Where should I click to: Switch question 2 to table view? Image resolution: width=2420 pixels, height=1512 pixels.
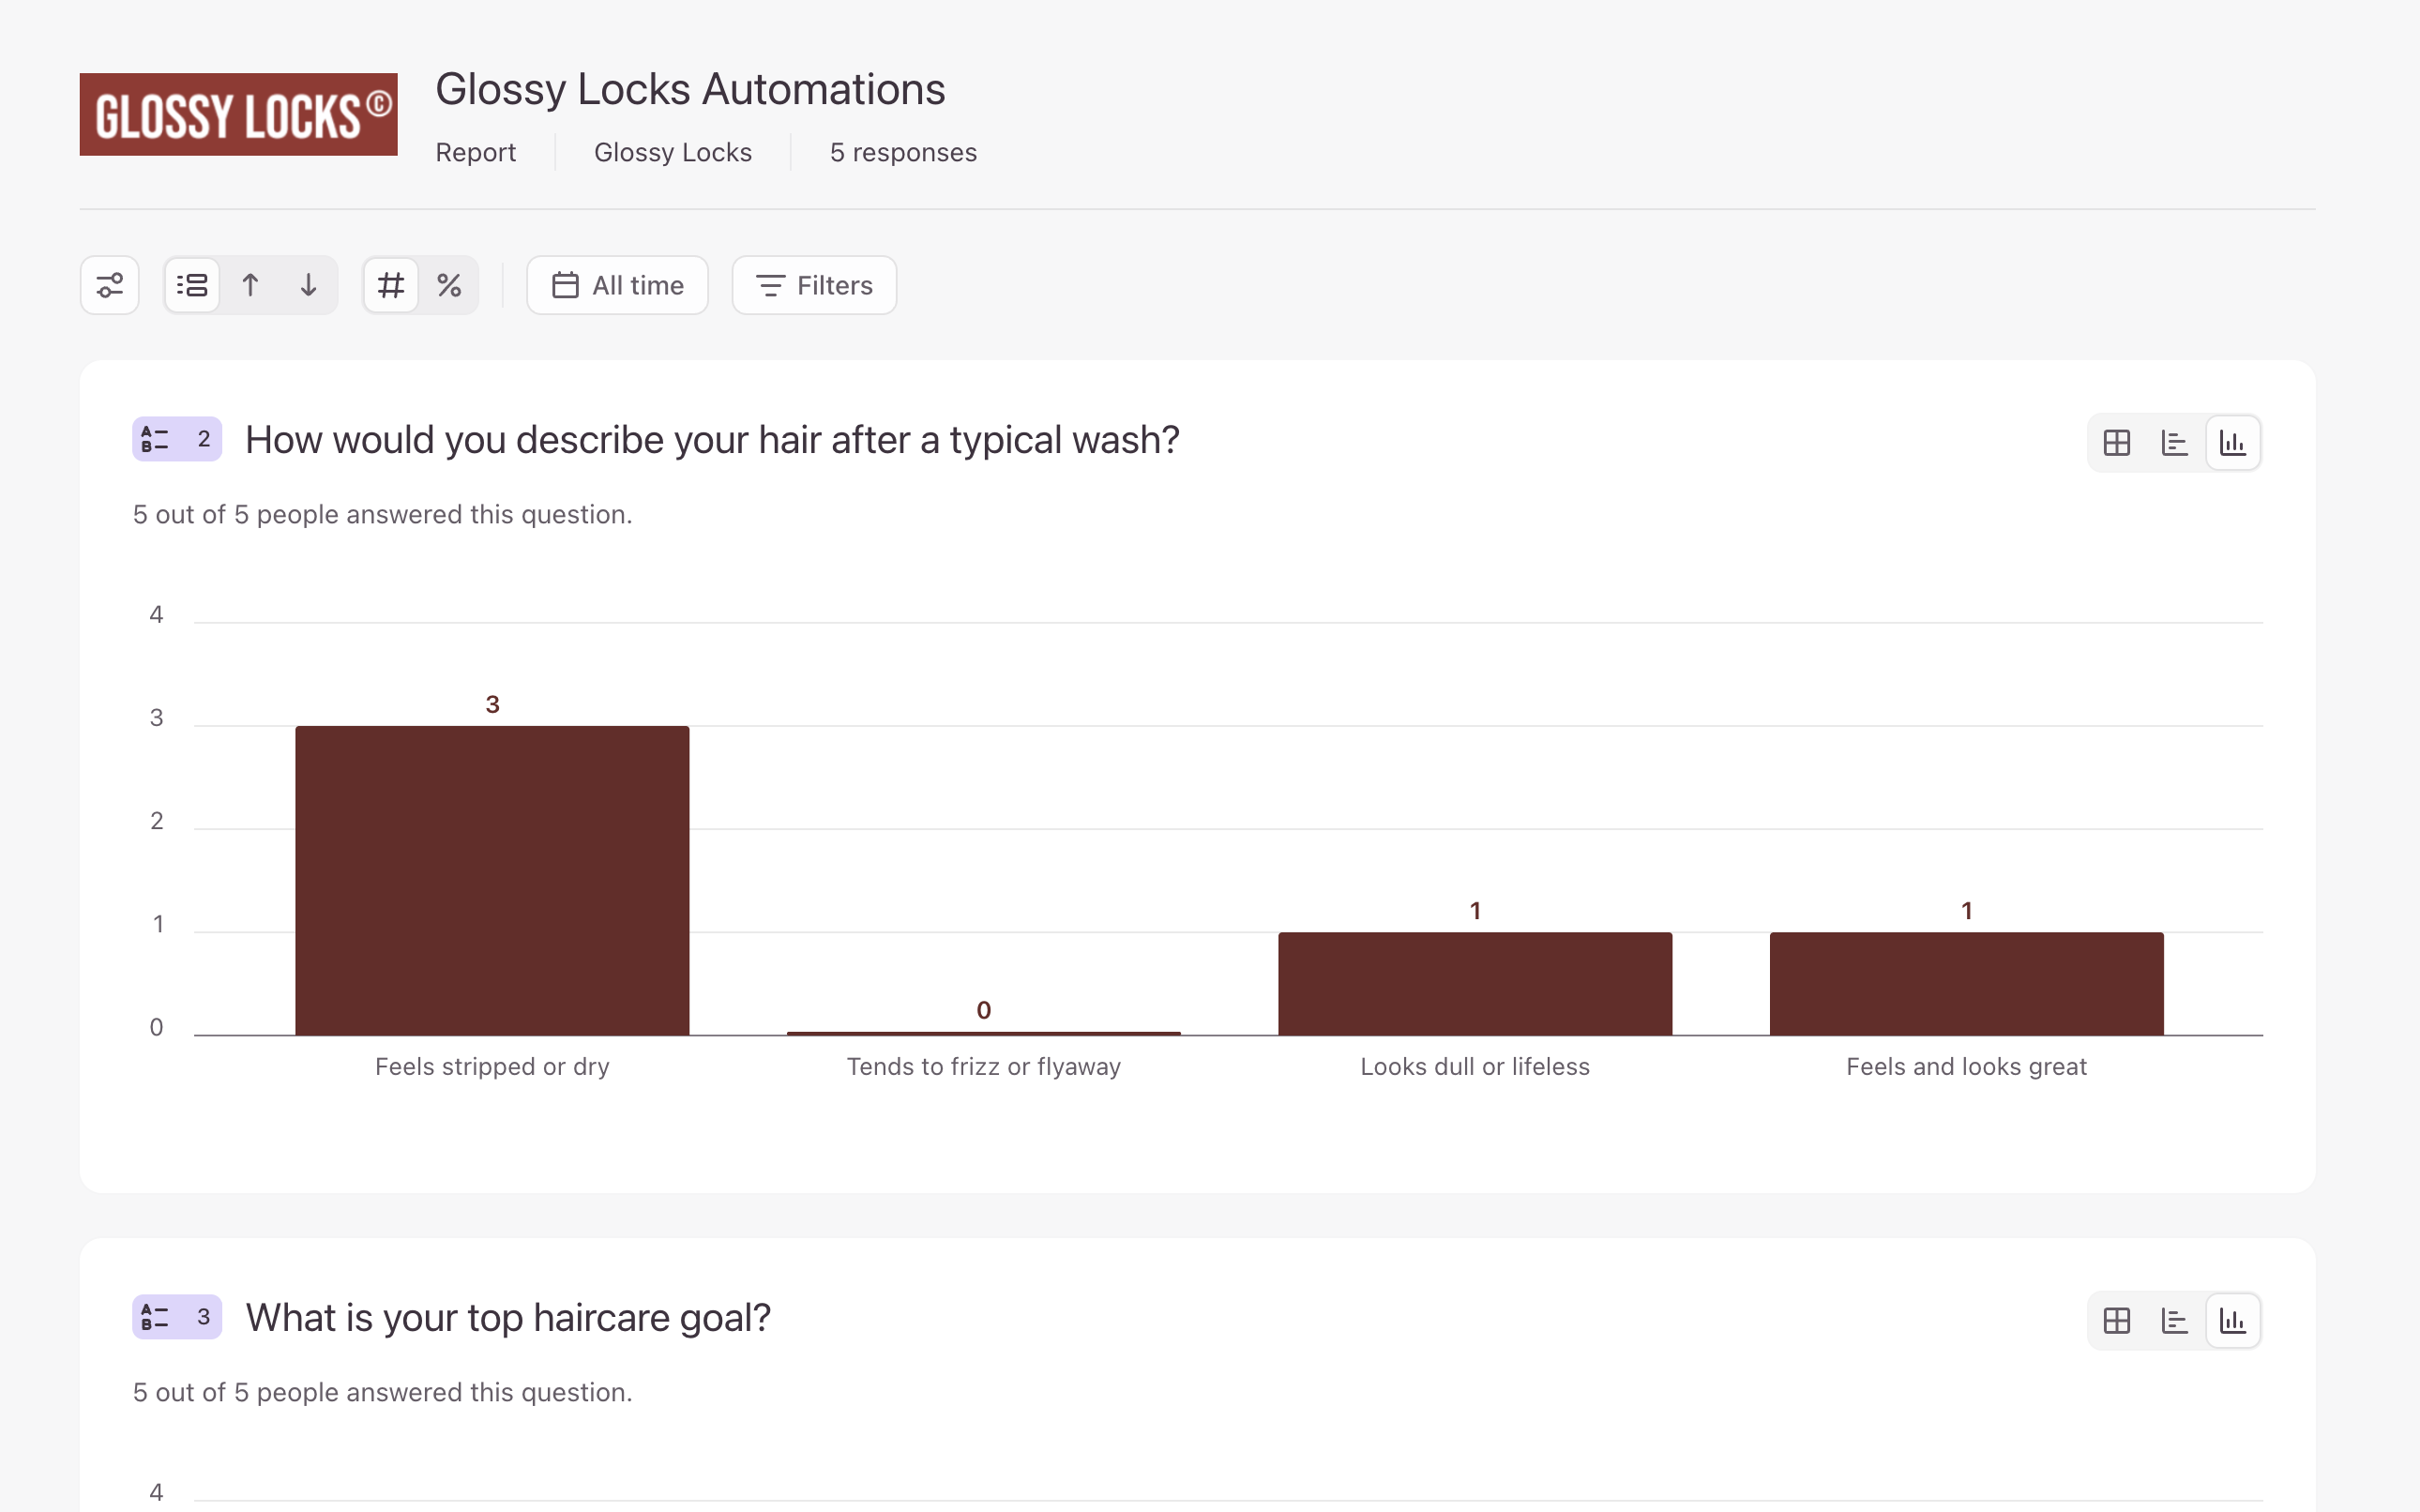coord(2116,442)
